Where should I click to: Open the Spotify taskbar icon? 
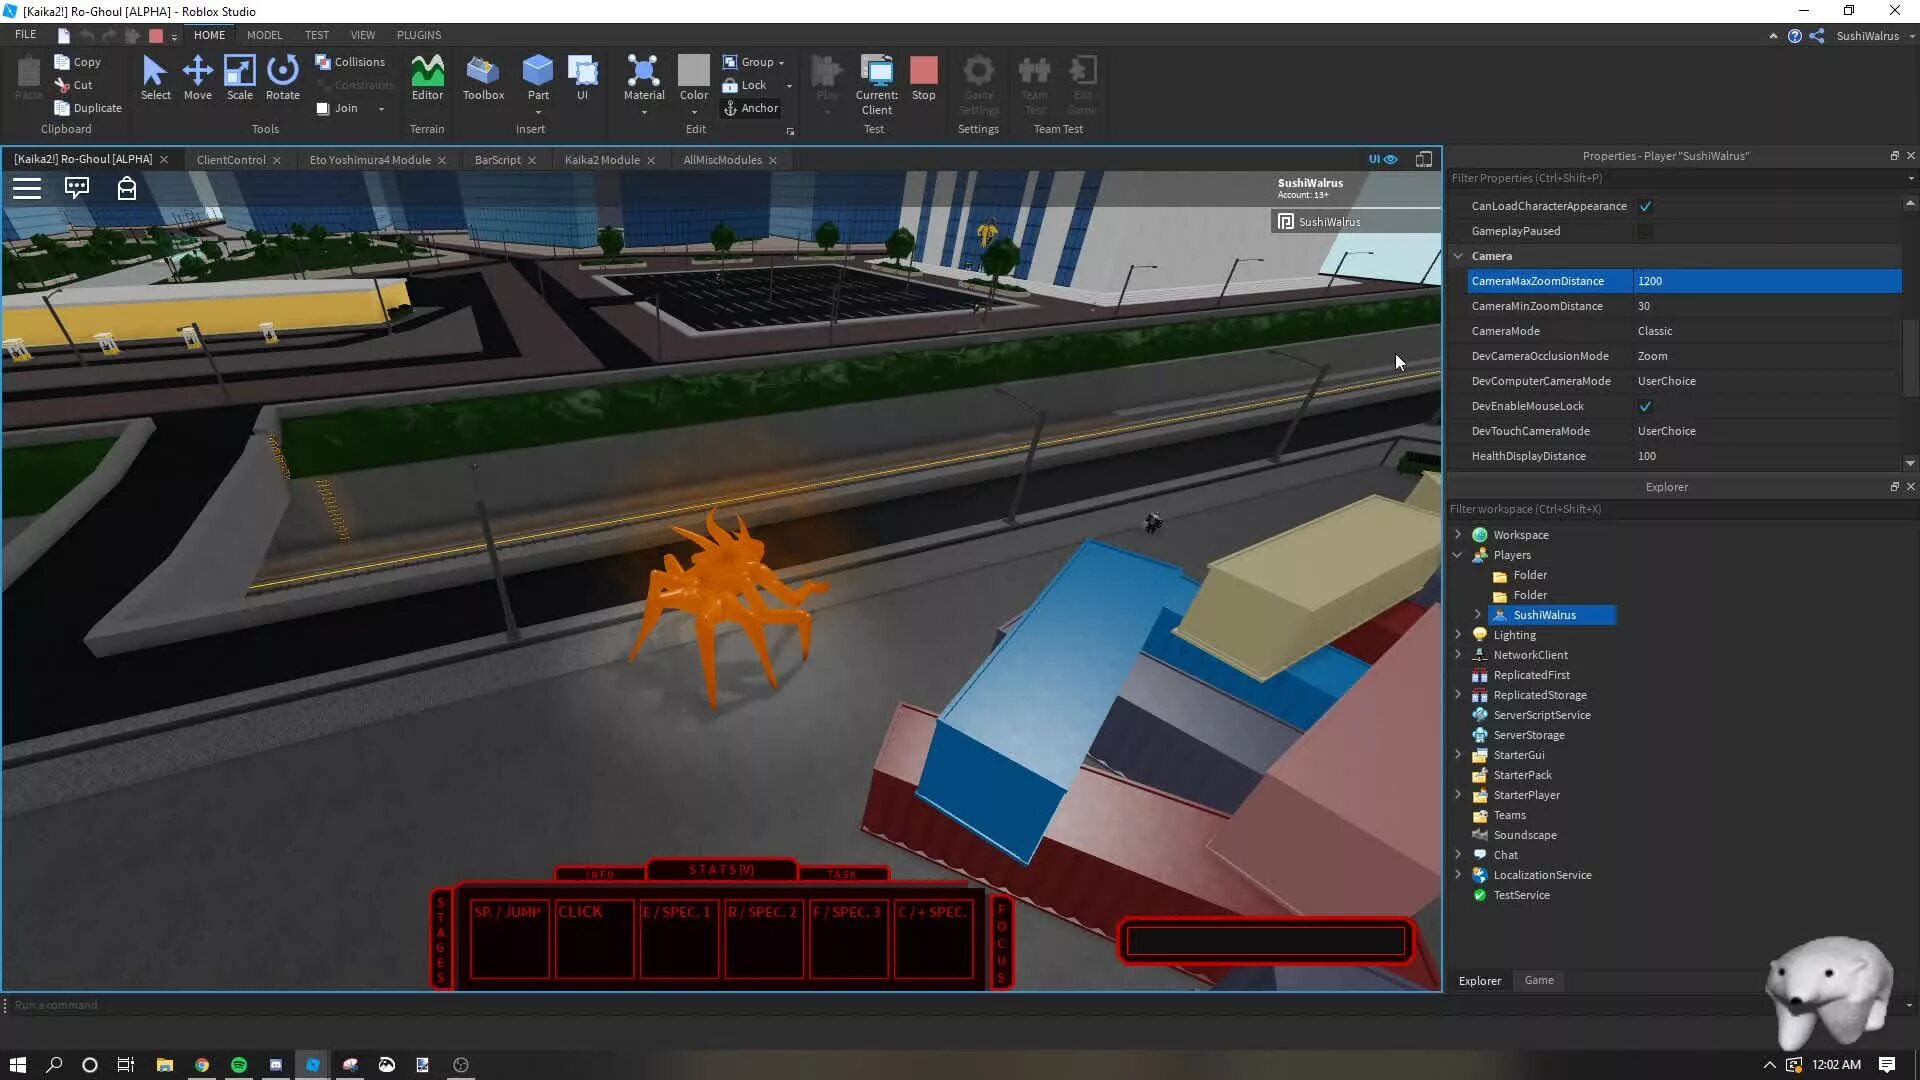(239, 1065)
